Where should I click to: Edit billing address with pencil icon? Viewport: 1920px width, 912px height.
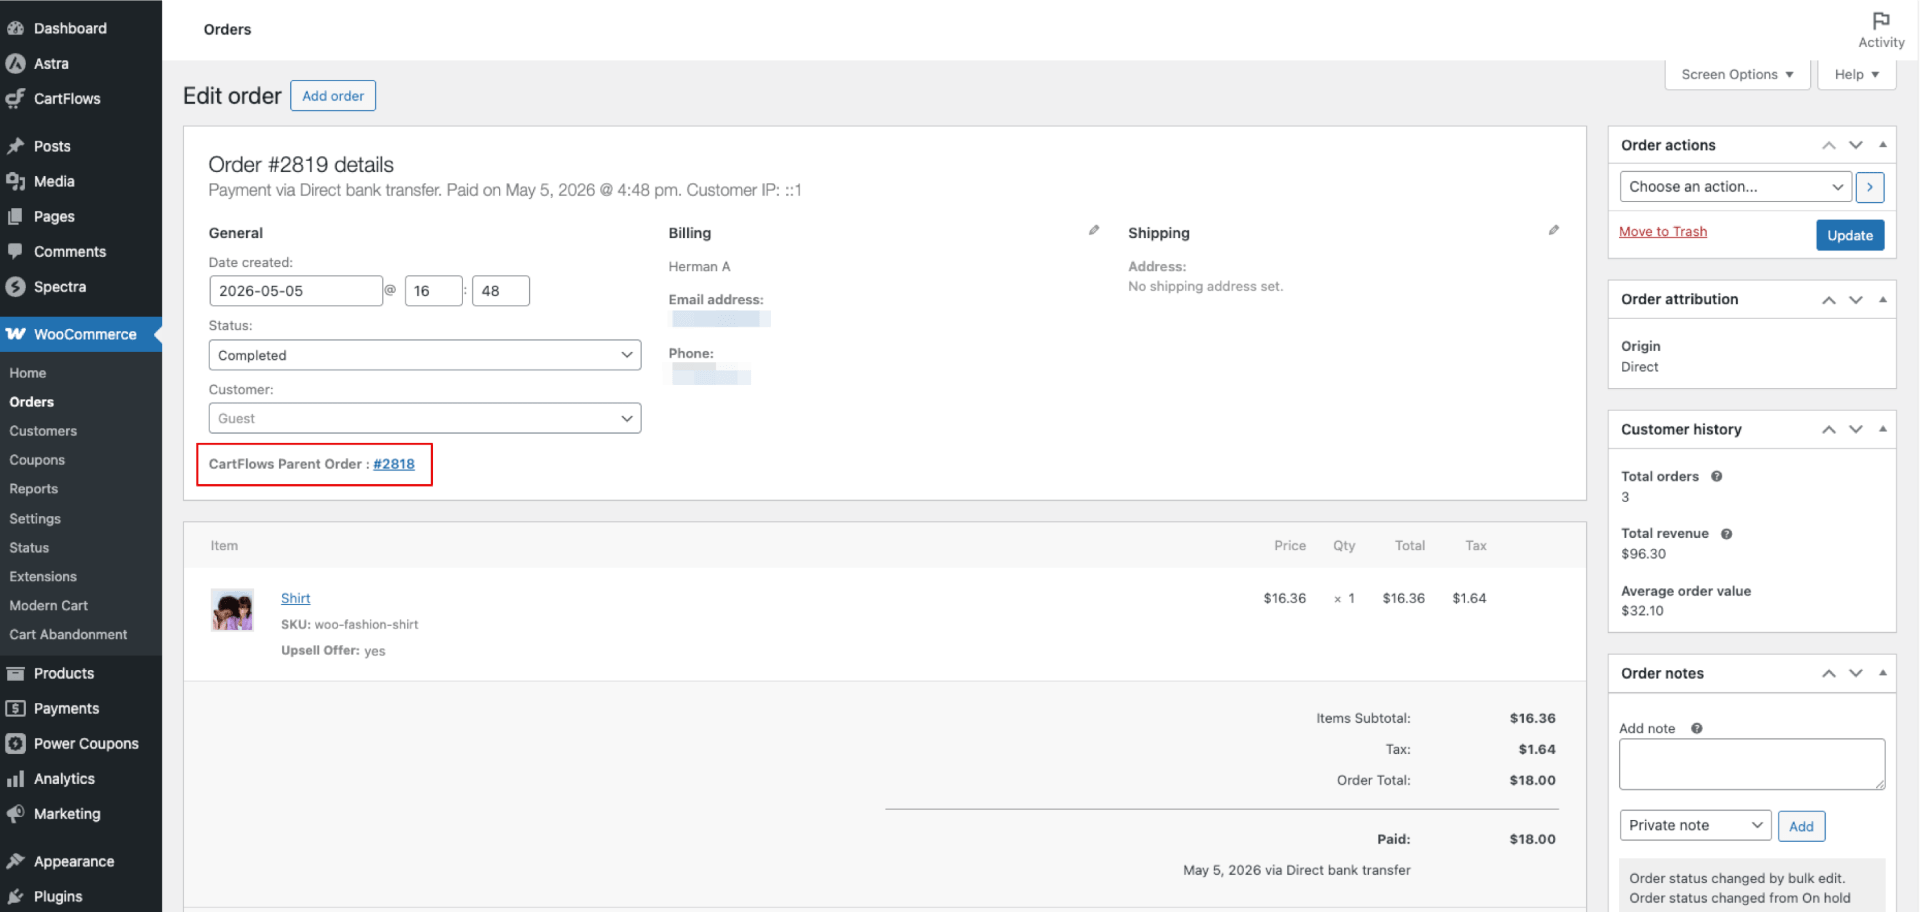[x=1094, y=230]
